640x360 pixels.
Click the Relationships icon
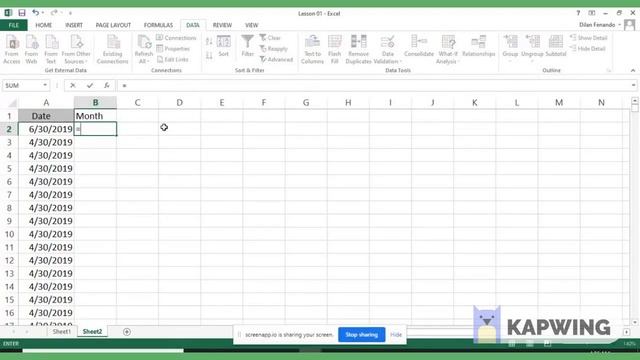478,46
